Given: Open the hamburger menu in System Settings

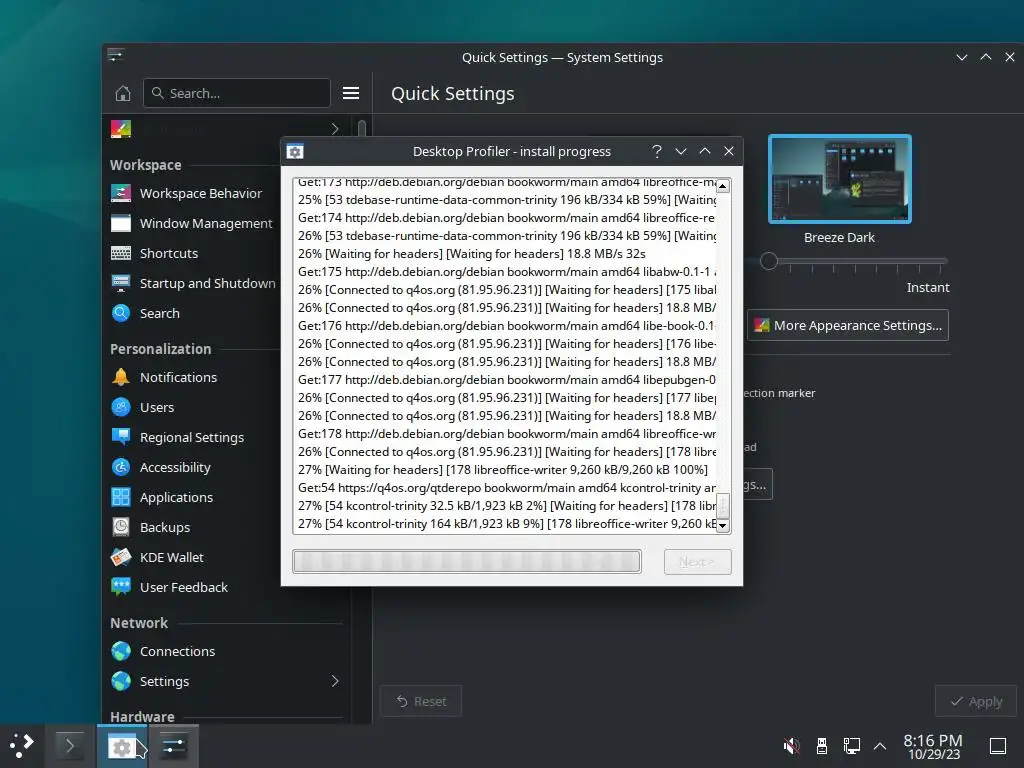Looking at the screenshot, I should pyautogui.click(x=351, y=93).
